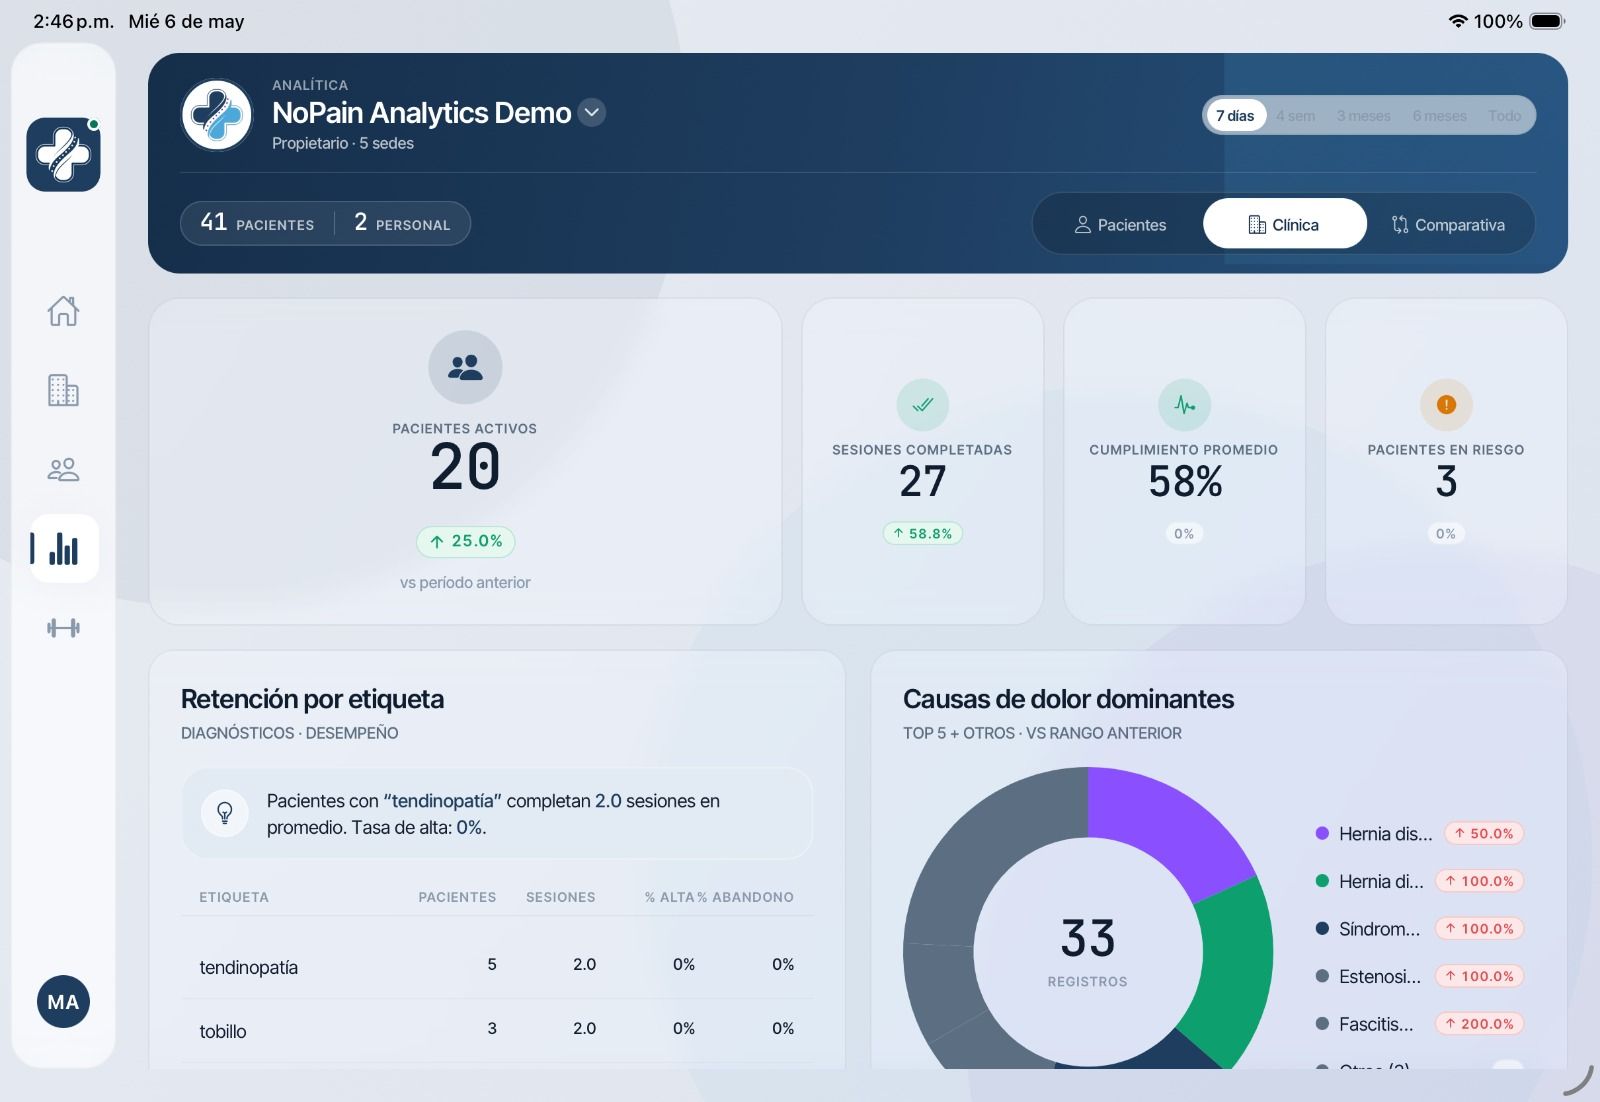Open the NoPain app logo in sidebar
Screen dimensions: 1600x1102
63,155
